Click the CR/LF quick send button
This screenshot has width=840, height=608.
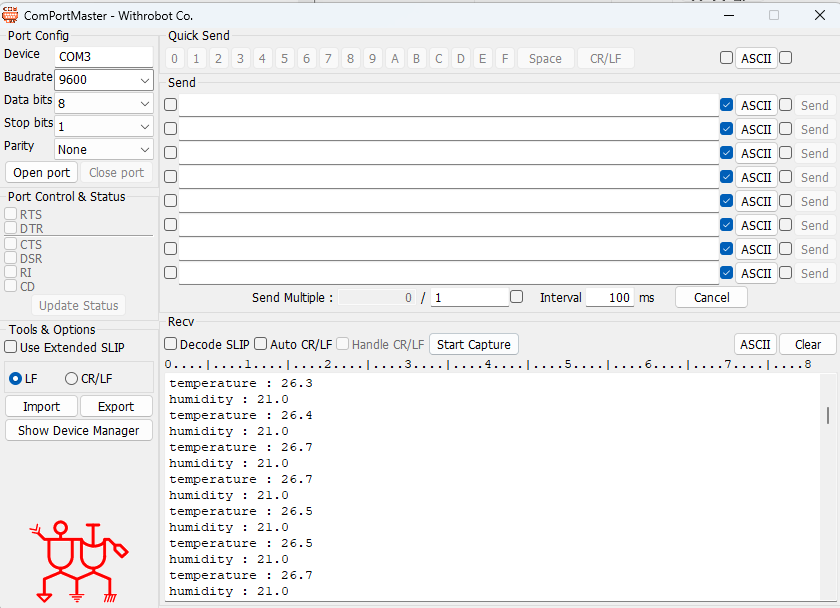606,58
